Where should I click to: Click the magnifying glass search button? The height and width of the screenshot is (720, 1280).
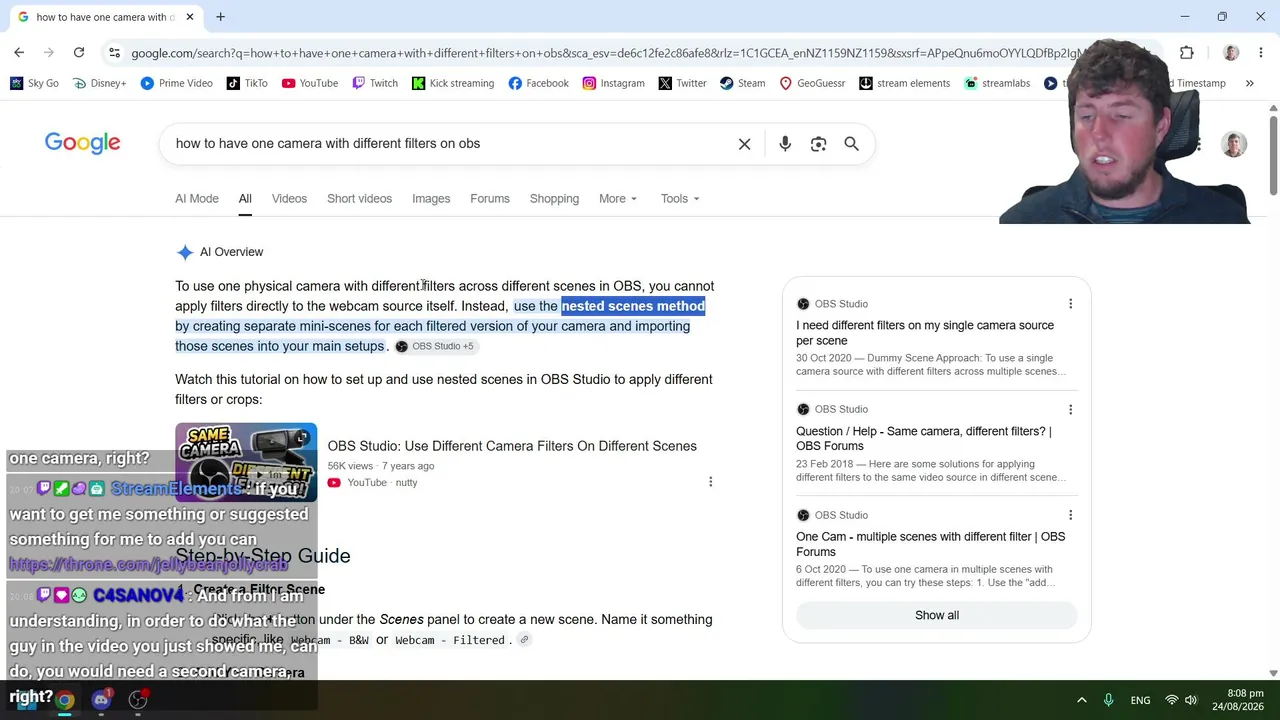(x=851, y=144)
